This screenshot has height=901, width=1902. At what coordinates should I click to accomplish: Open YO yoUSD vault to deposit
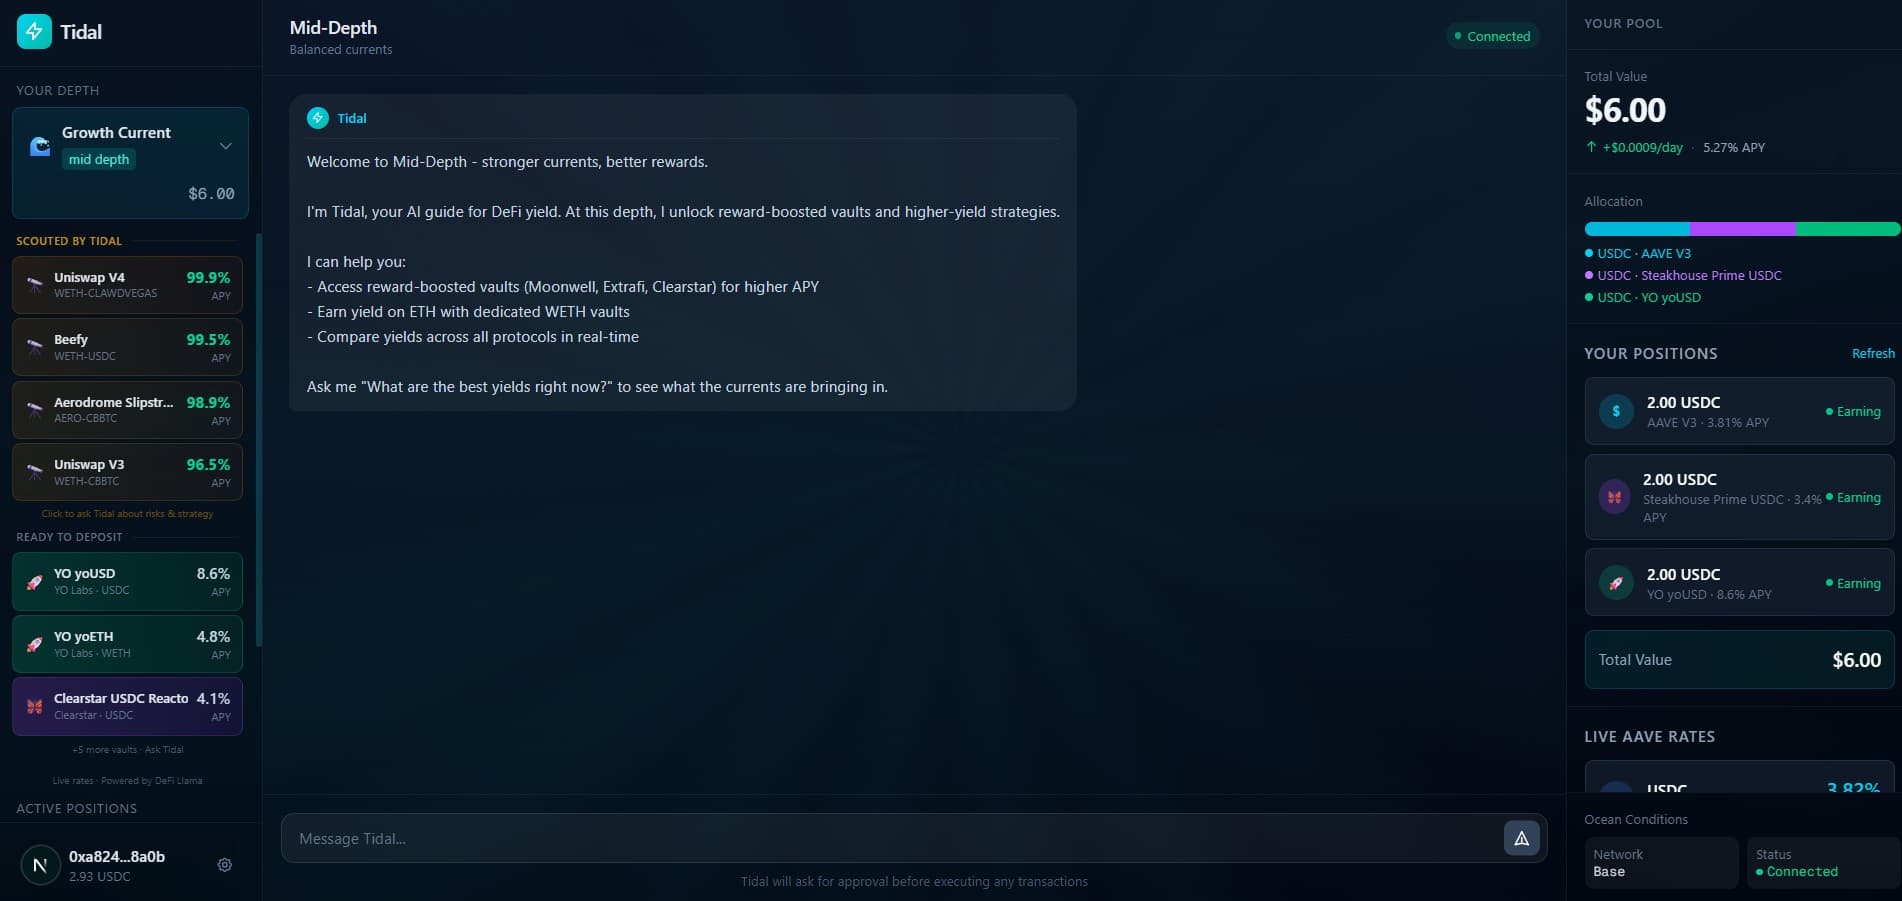(x=128, y=582)
